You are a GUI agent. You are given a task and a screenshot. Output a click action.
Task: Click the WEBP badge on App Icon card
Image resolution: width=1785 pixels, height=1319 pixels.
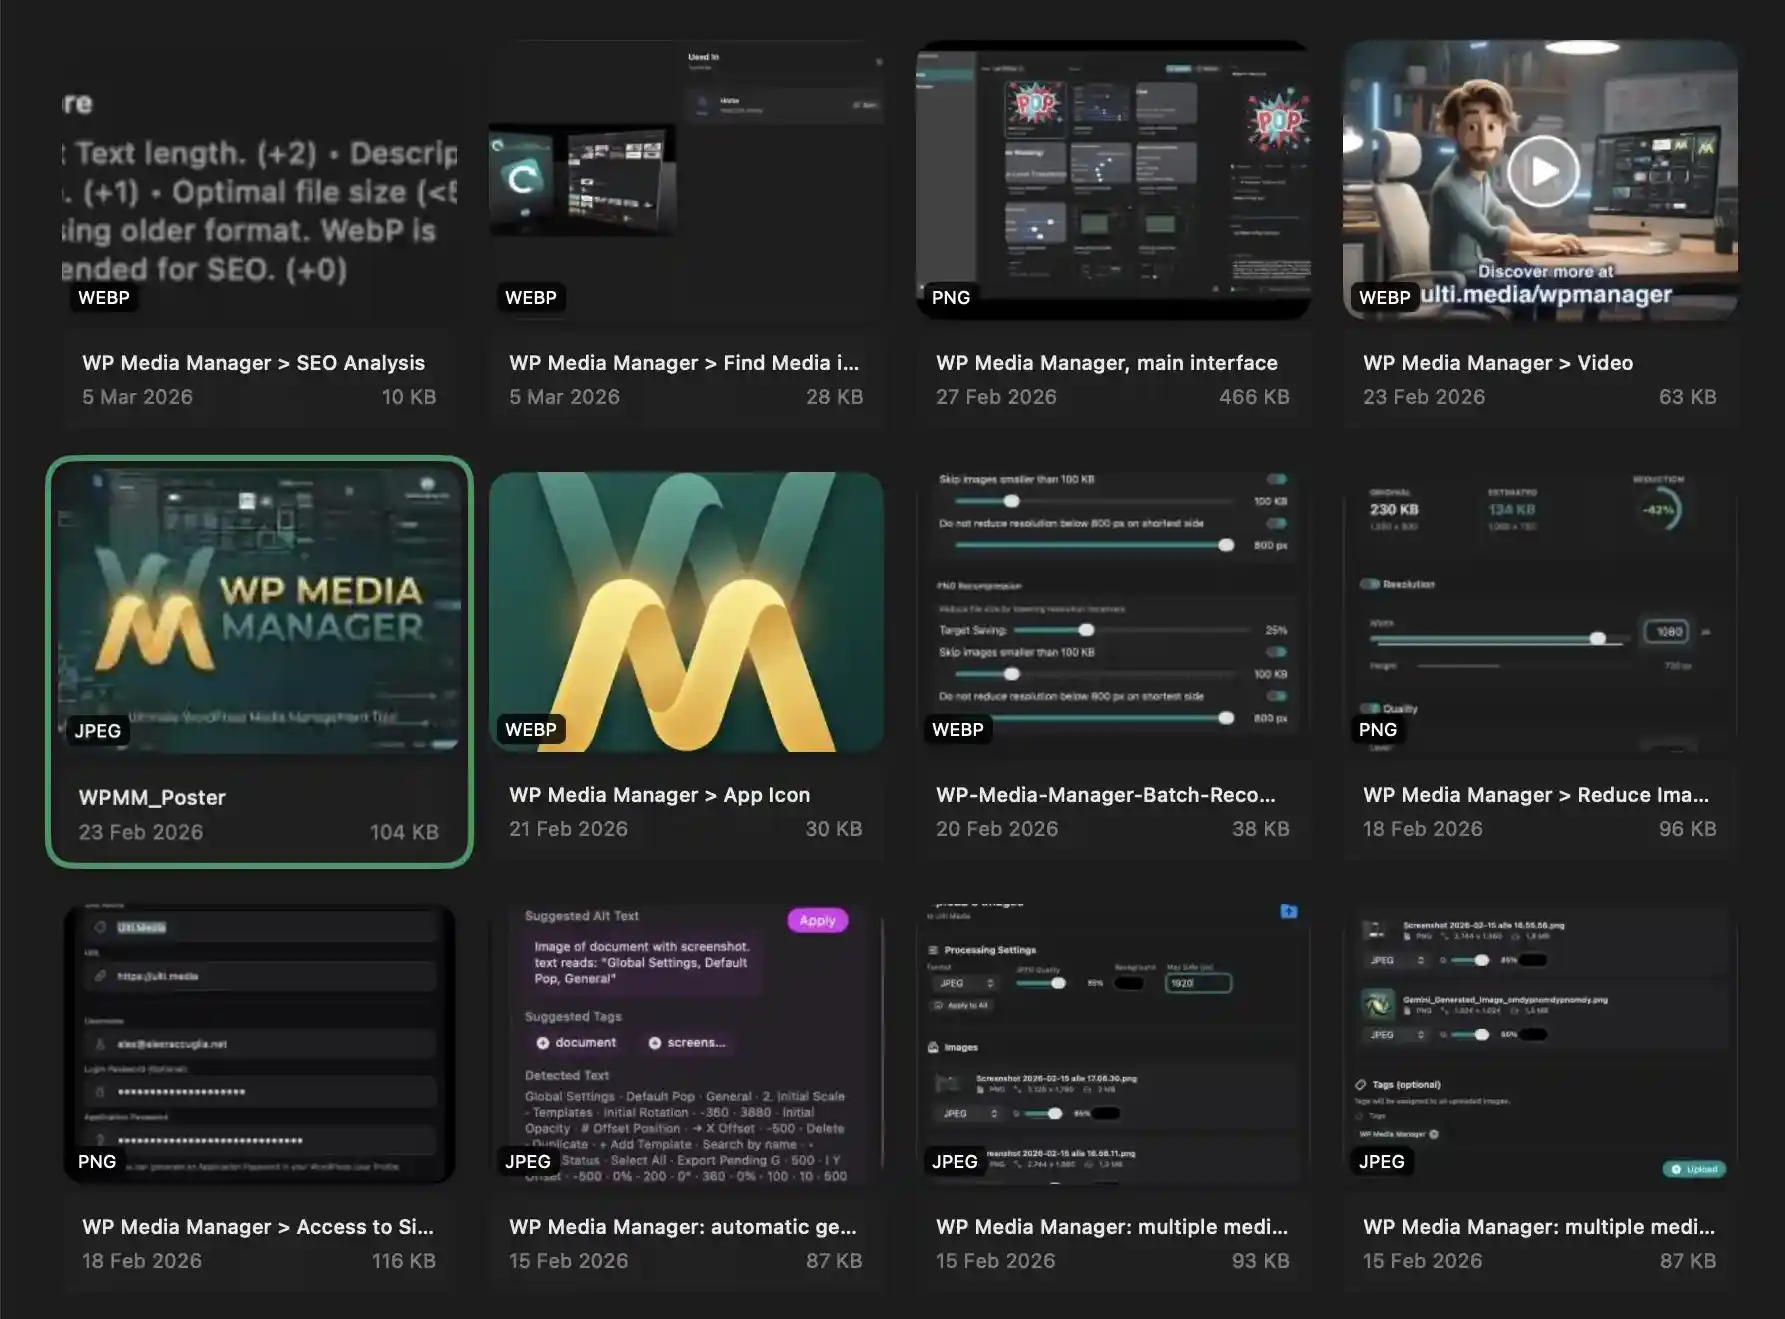pos(531,730)
